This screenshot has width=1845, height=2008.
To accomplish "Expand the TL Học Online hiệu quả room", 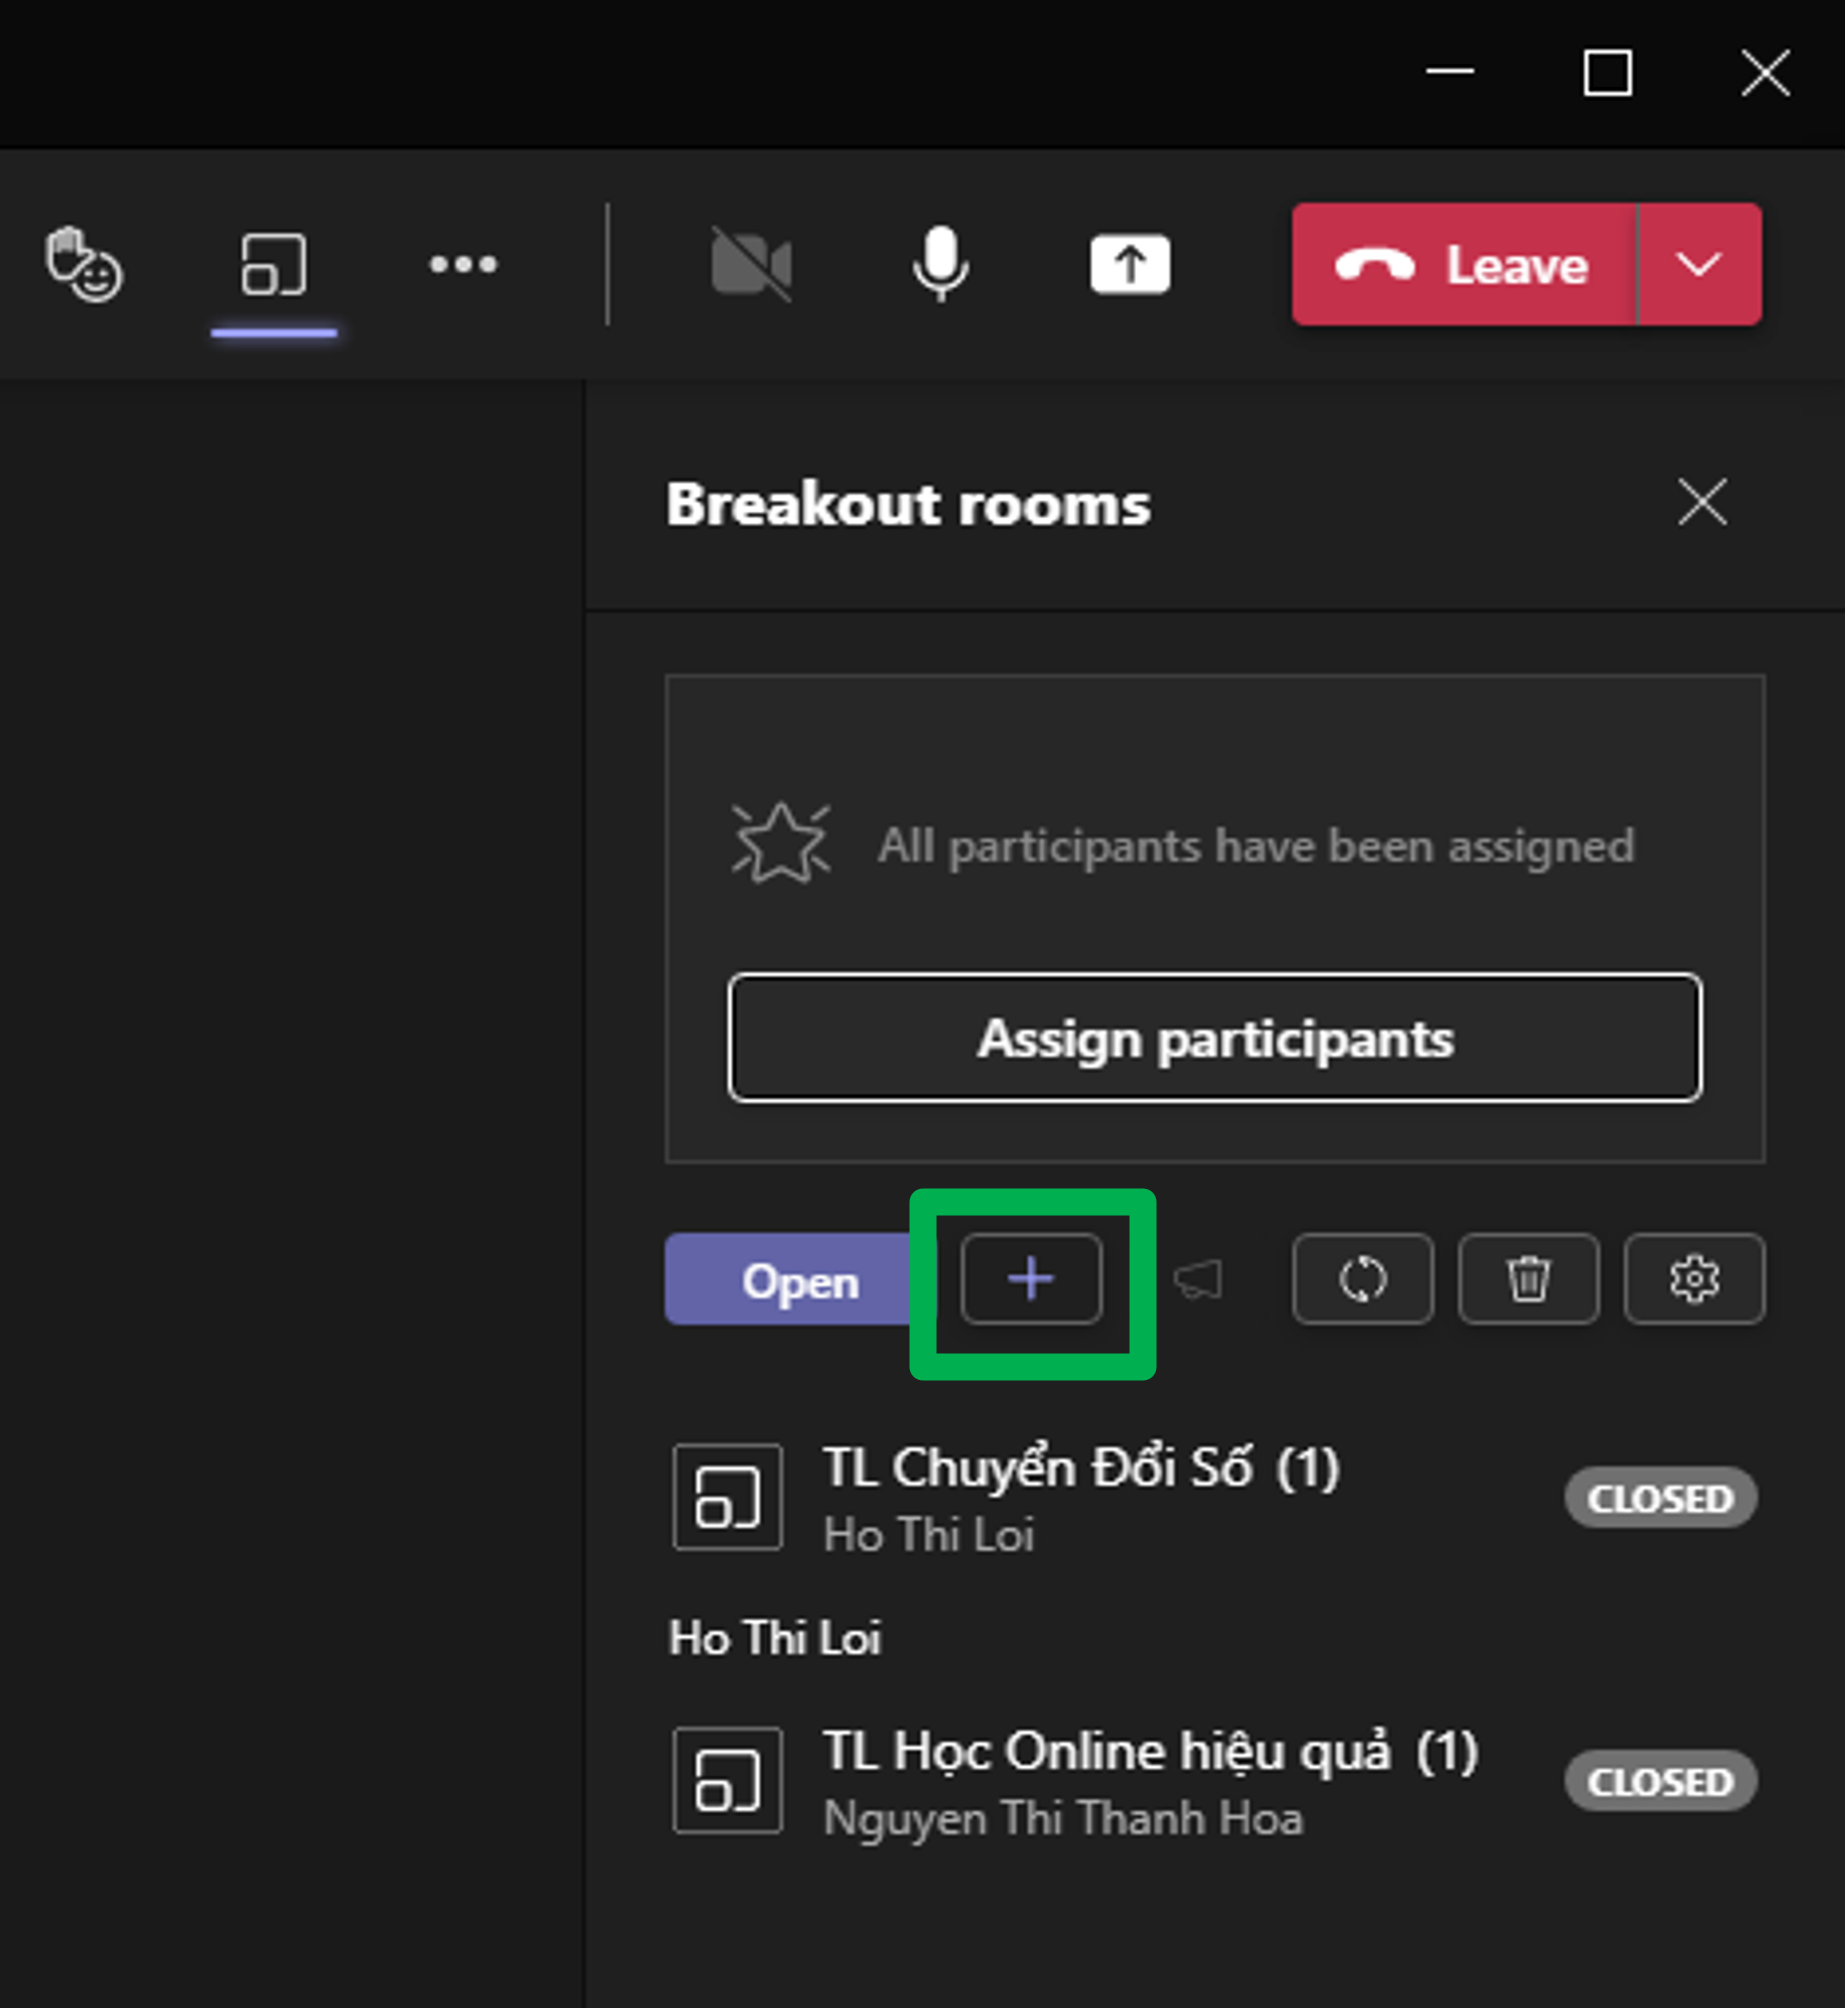I will [1149, 1753].
